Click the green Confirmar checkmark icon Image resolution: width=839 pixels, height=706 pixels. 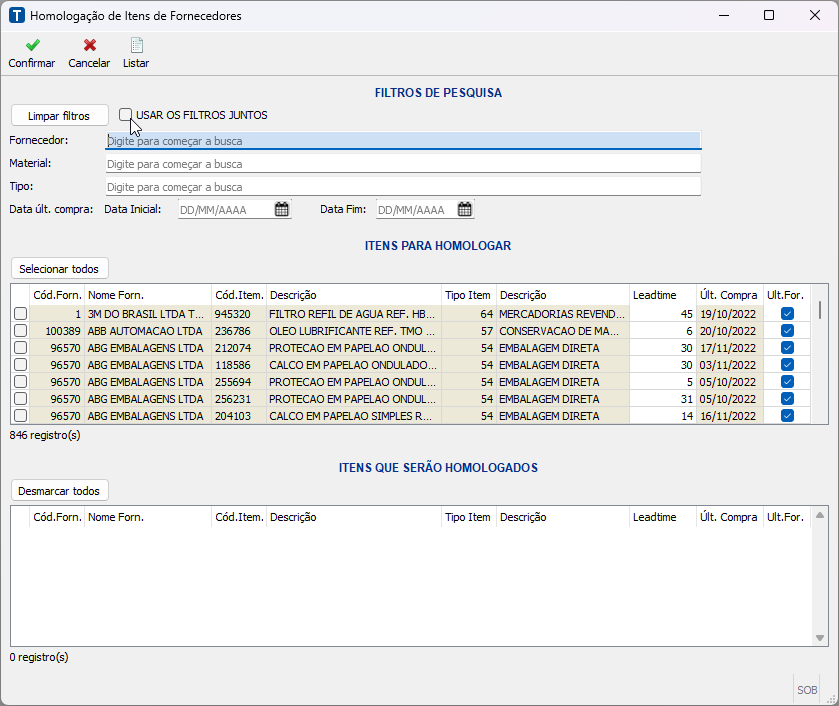[x=32, y=45]
